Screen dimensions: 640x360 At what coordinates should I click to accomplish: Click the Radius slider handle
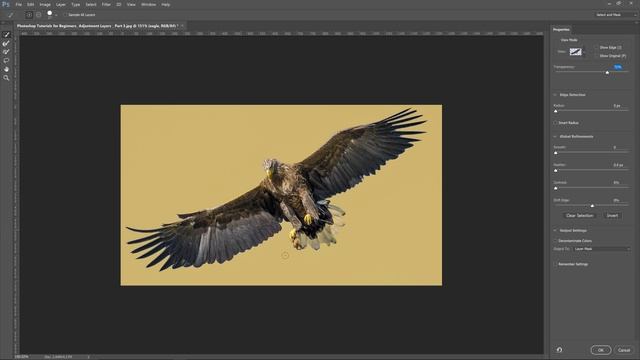coord(556,111)
